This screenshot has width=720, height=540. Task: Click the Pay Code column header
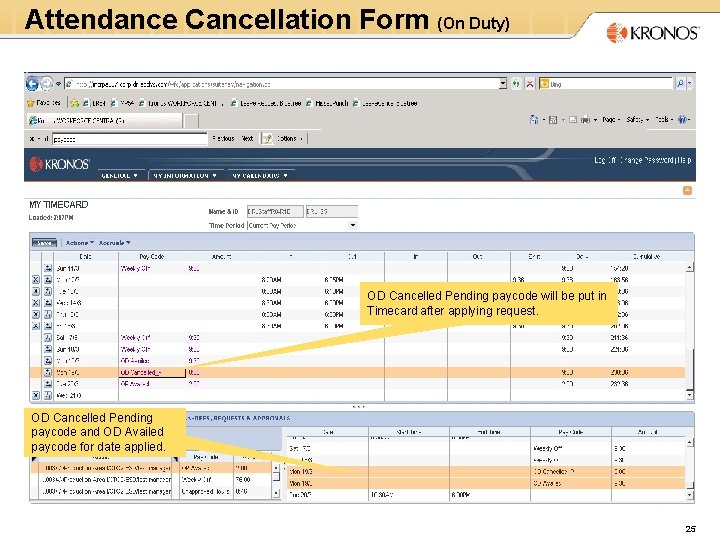tap(152, 257)
